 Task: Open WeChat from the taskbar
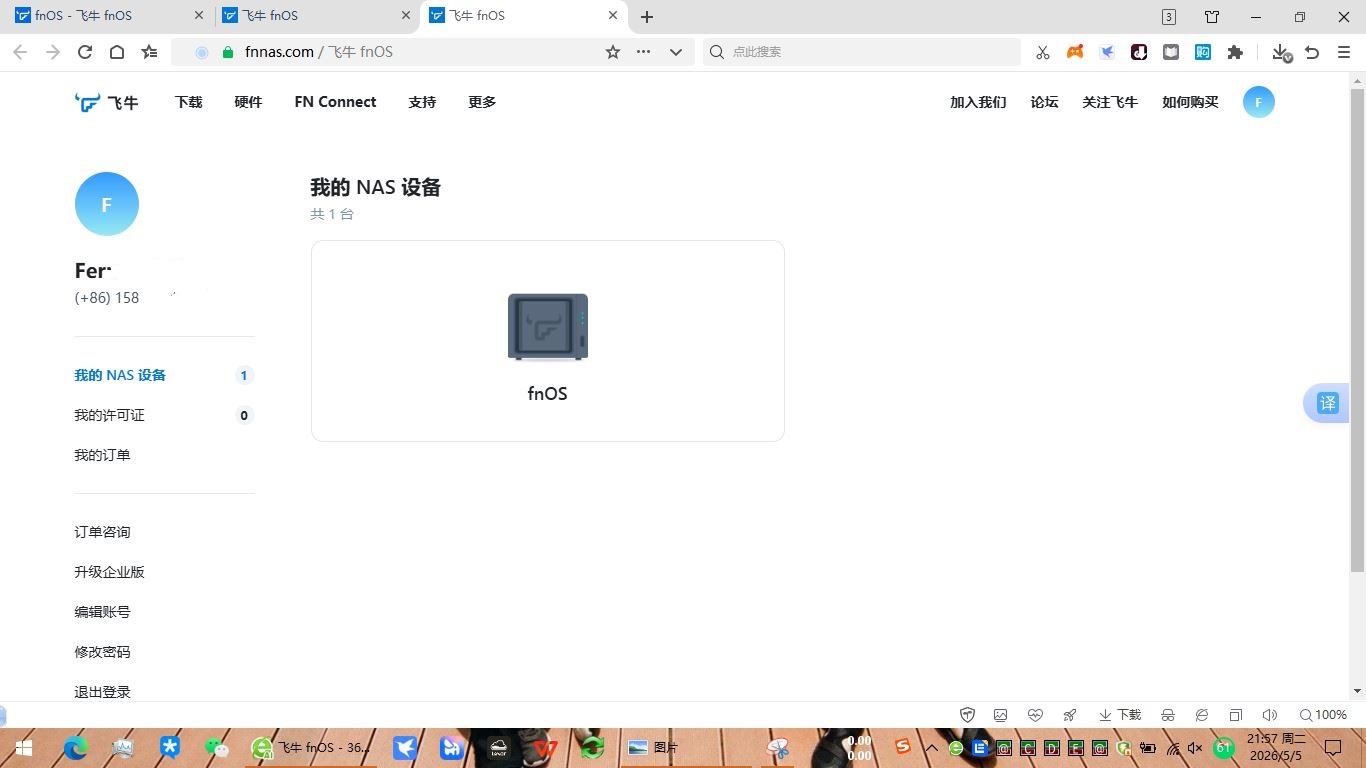(216, 747)
